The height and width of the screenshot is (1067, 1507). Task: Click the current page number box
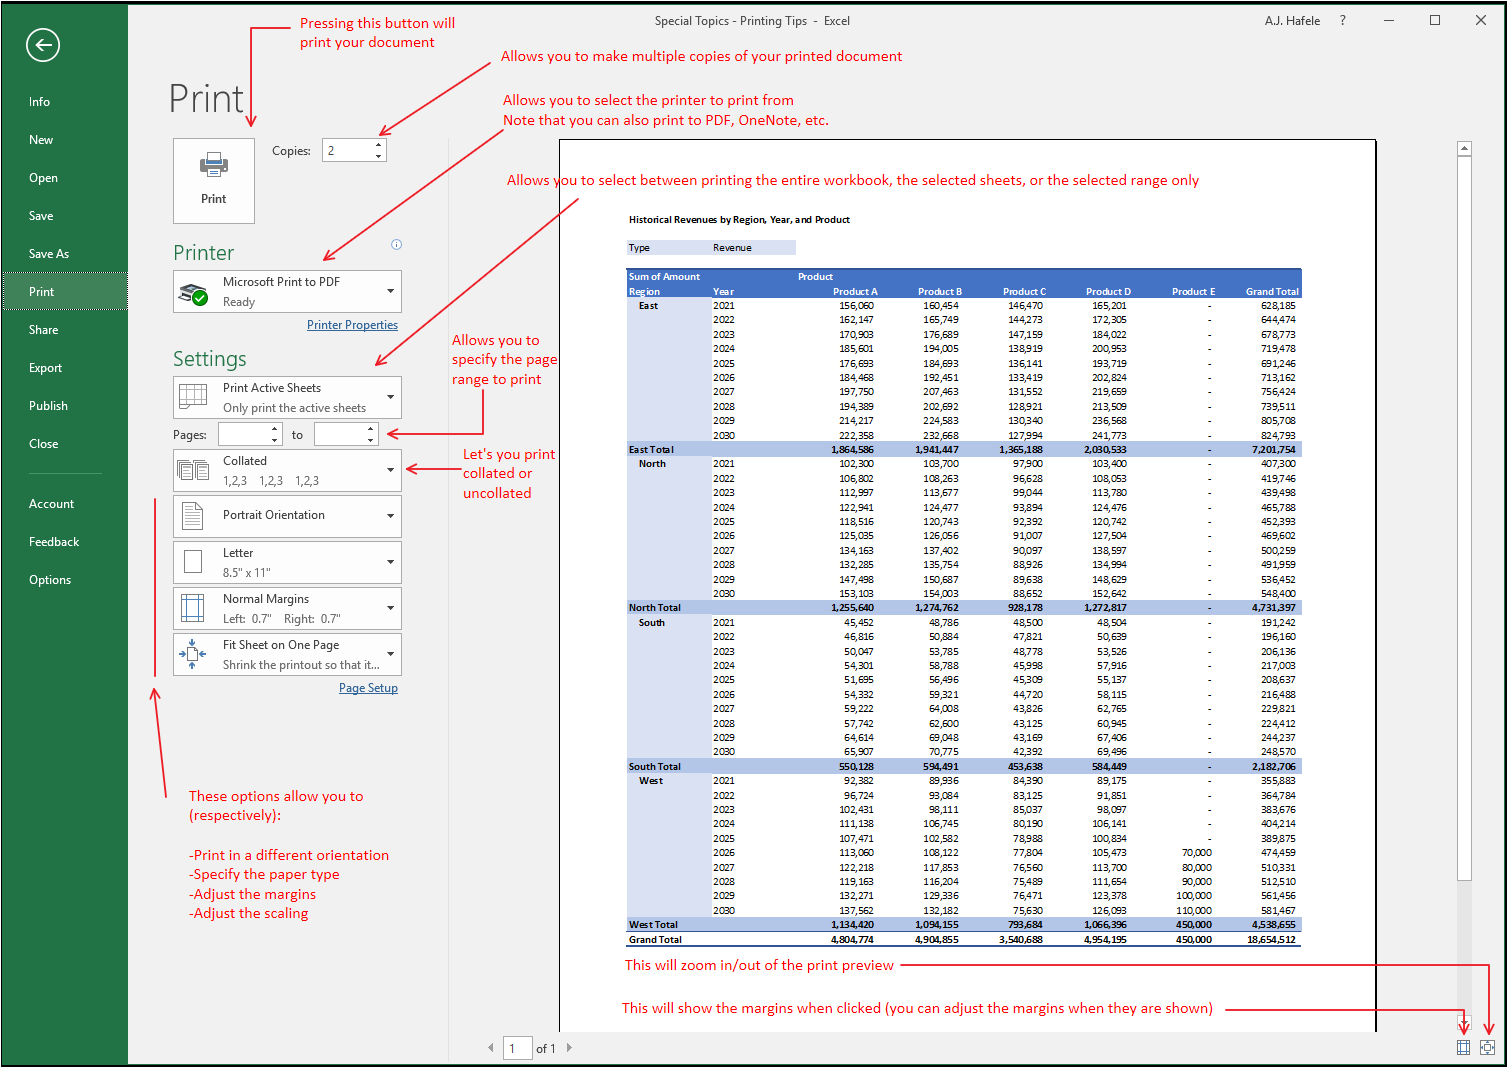click(517, 1048)
